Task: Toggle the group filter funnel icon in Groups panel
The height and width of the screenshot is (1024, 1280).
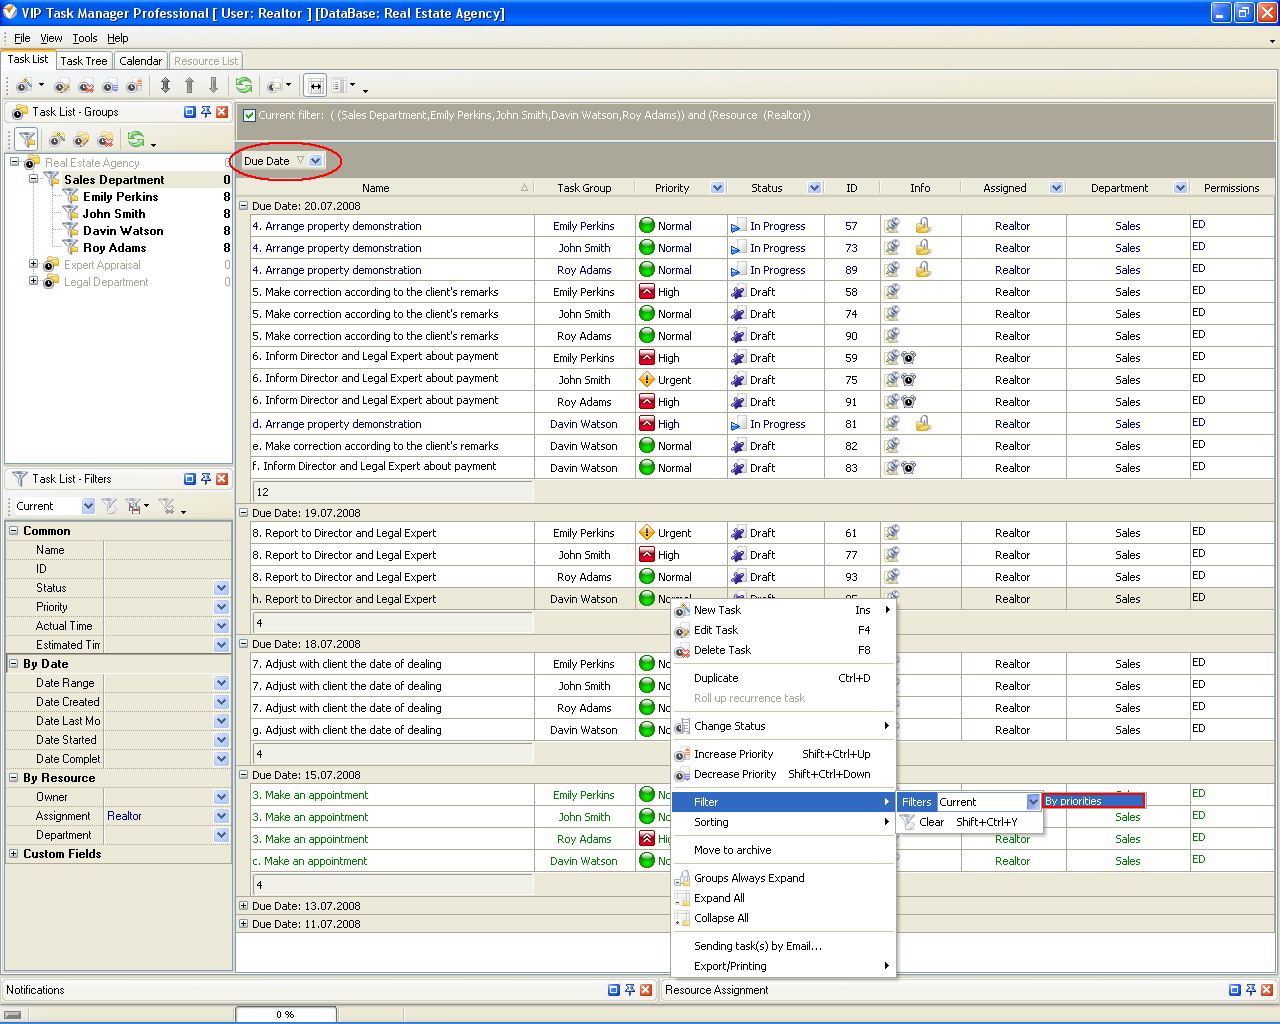Action: click(x=27, y=139)
